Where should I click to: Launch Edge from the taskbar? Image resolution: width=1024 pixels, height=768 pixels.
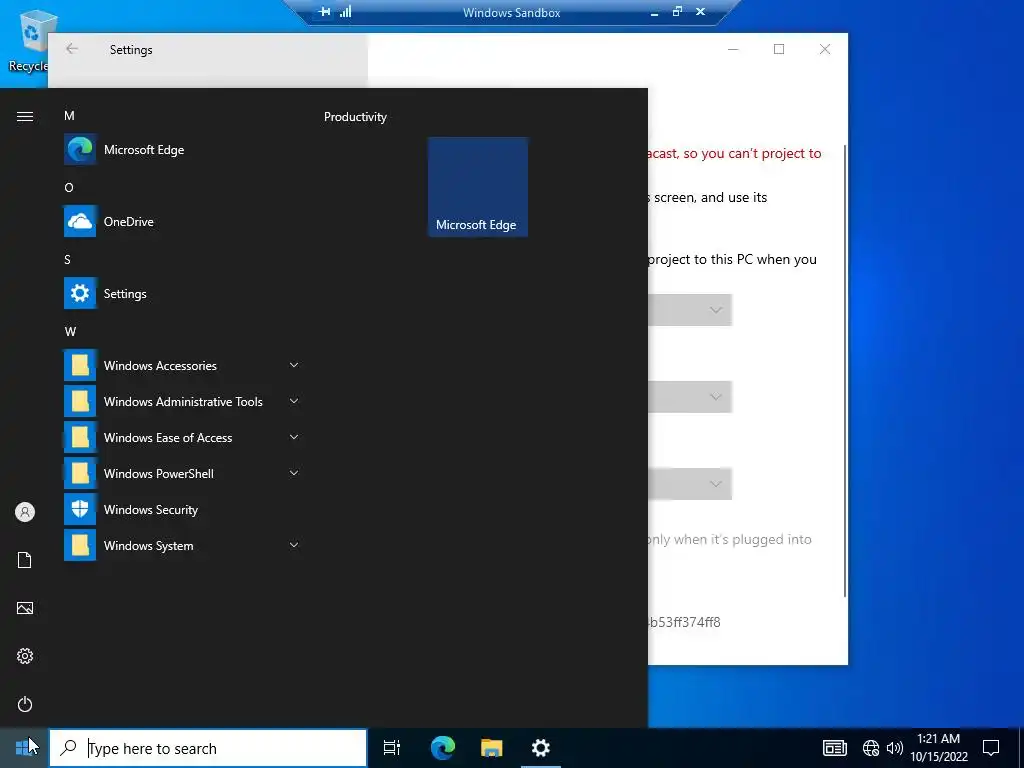coord(442,748)
